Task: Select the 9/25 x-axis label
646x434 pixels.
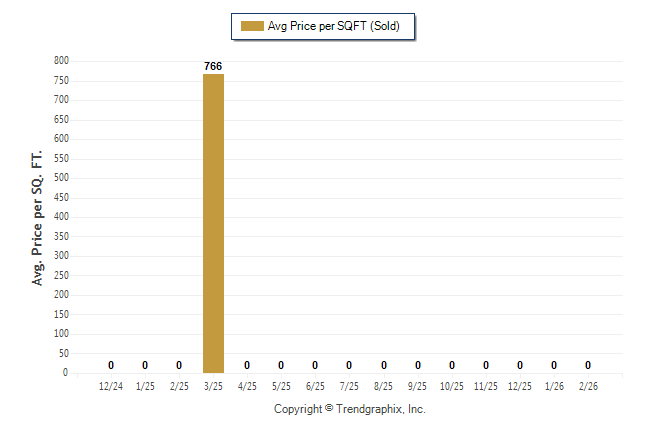Action: (418, 386)
